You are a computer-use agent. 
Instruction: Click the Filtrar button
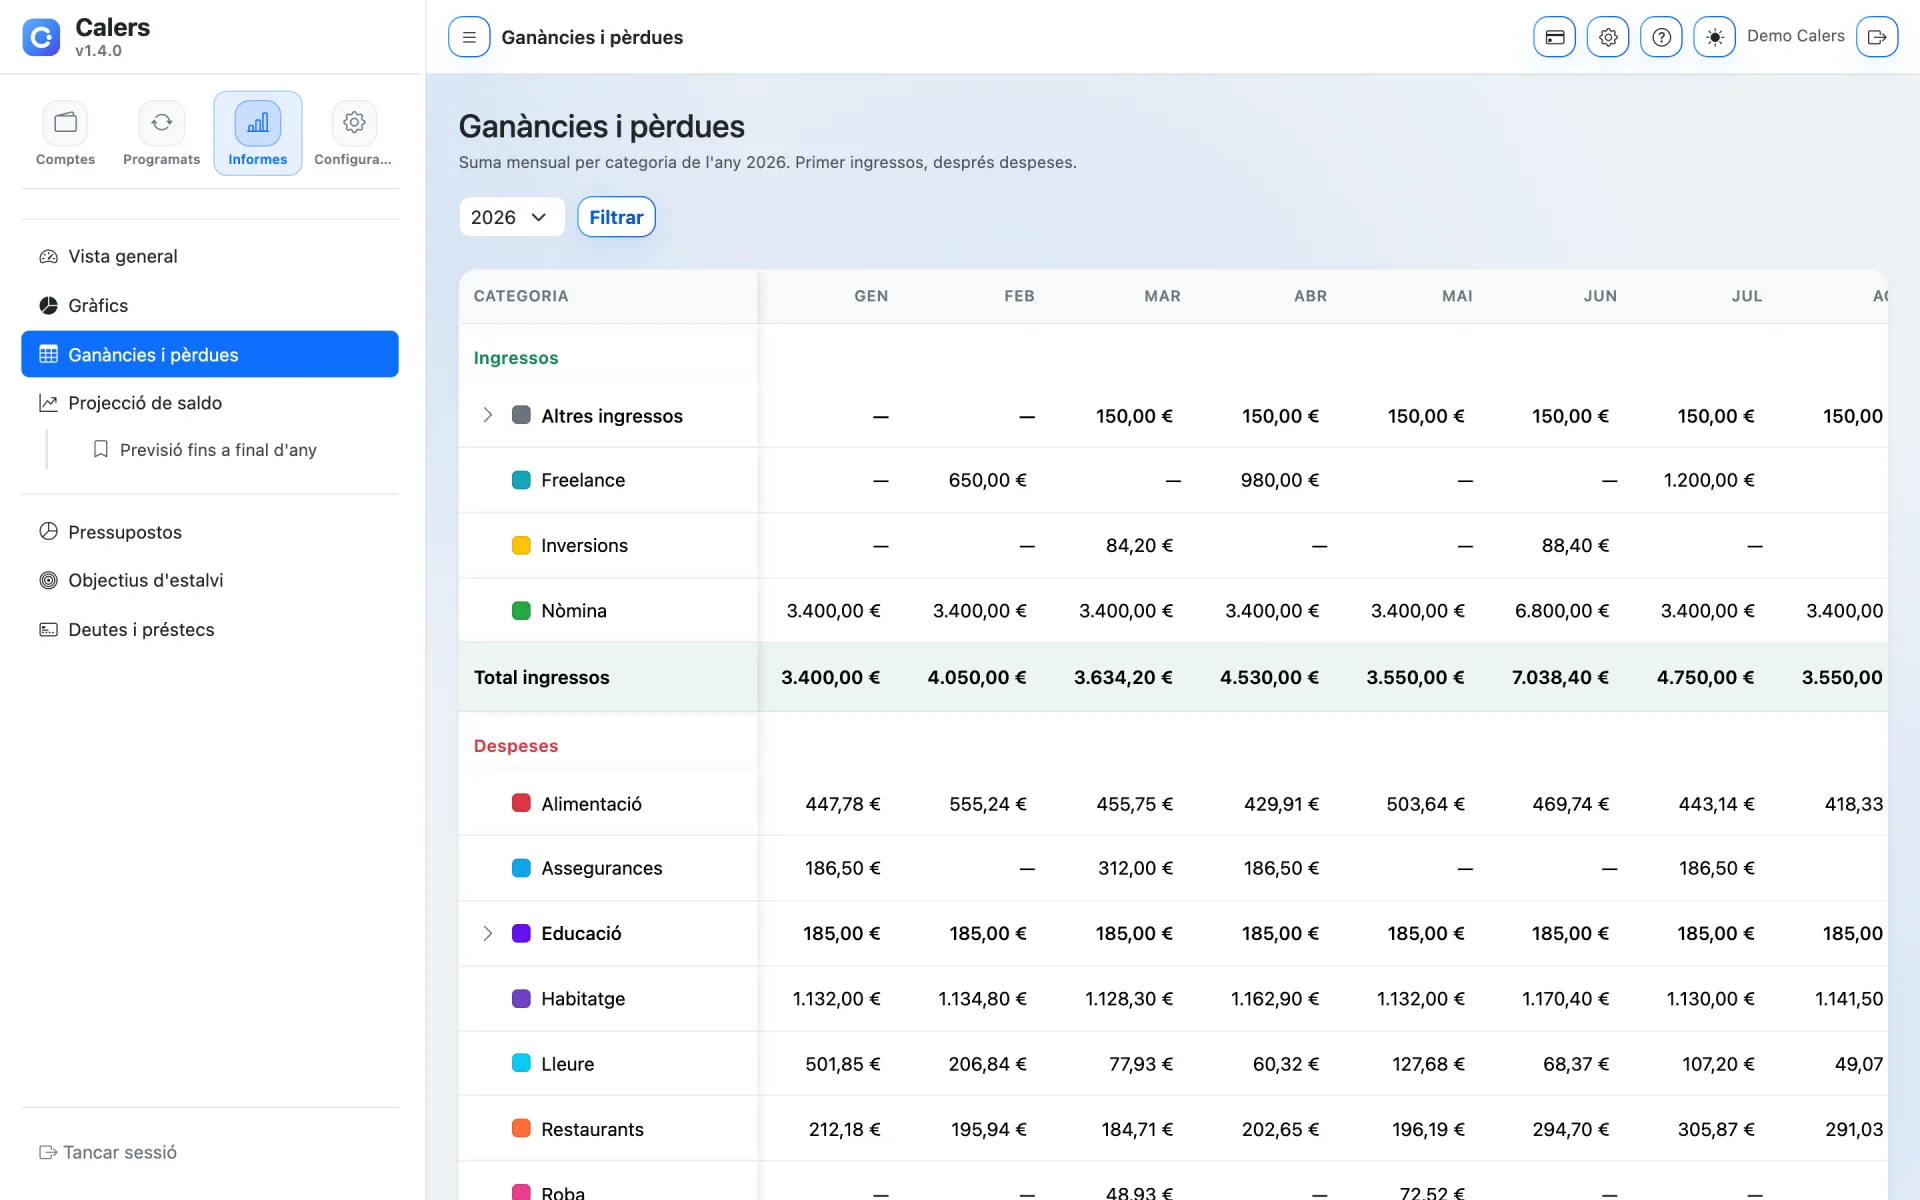[x=616, y=217]
